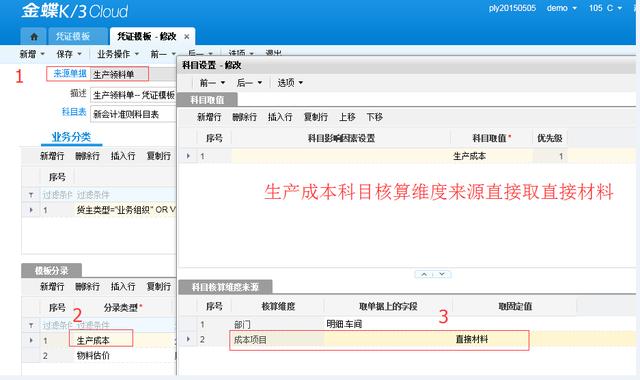Screen dimensions: 640x380
Task: Click 复制行 in 业务分类 section
Action: coord(158,156)
